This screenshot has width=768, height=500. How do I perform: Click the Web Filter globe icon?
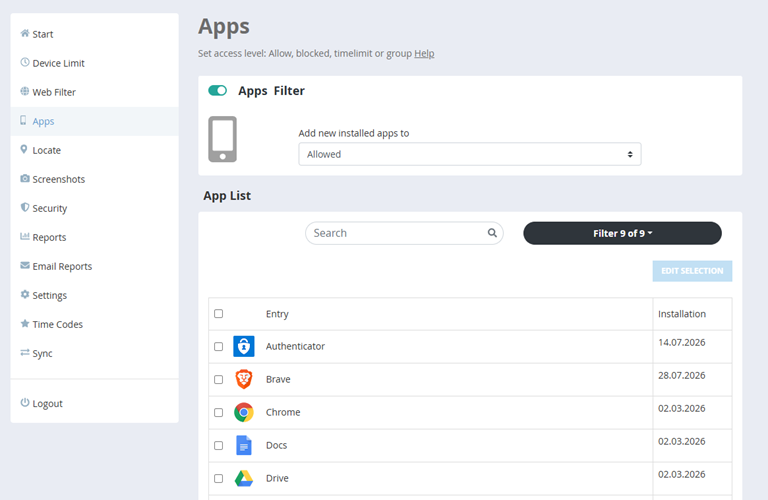coord(24,91)
